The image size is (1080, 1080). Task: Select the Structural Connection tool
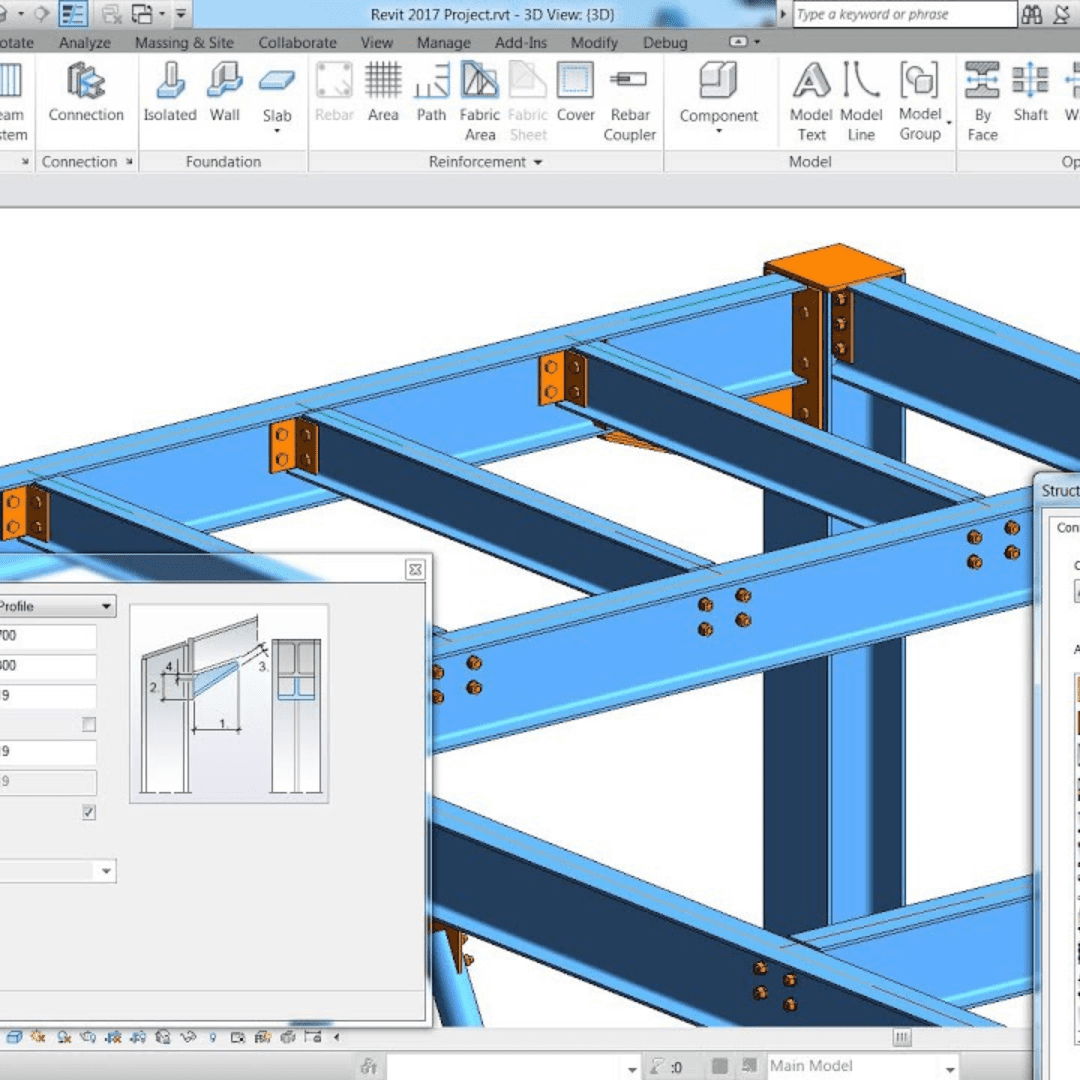pyautogui.click(x=86, y=92)
